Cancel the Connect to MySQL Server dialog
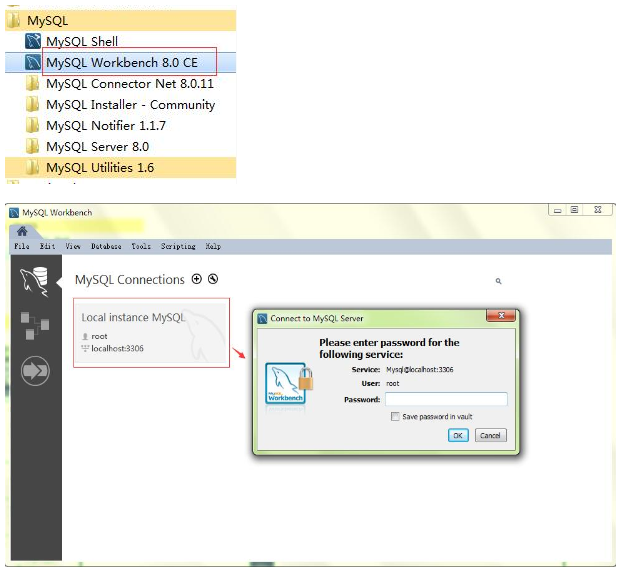 pos(490,435)
